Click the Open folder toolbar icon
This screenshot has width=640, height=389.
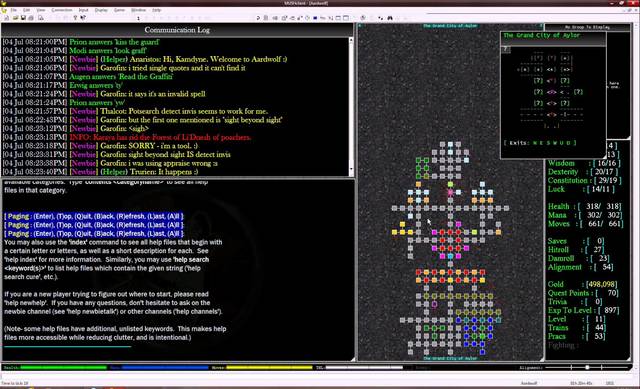click(x=16, y=18)
